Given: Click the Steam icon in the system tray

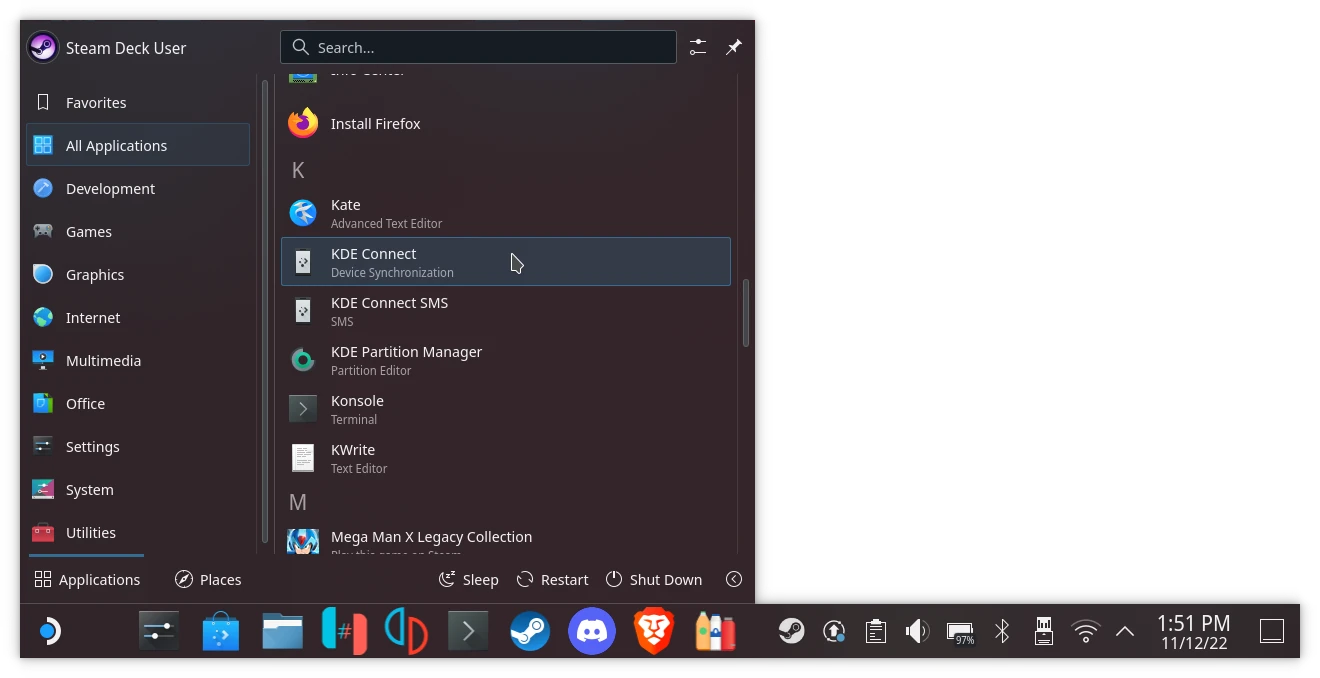Looking at the screenshot, I should click(x=792, y=631).
